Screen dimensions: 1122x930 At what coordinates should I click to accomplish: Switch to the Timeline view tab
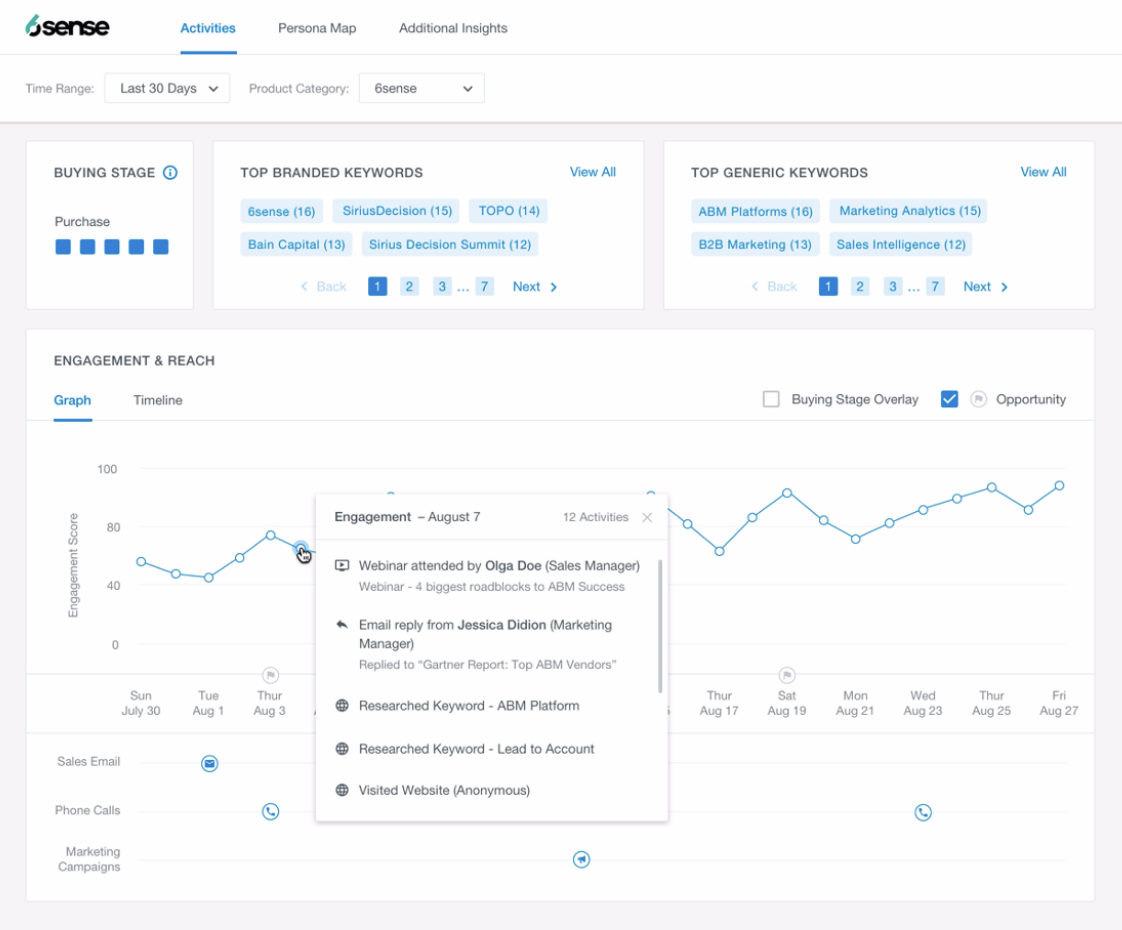coord(158,400)
